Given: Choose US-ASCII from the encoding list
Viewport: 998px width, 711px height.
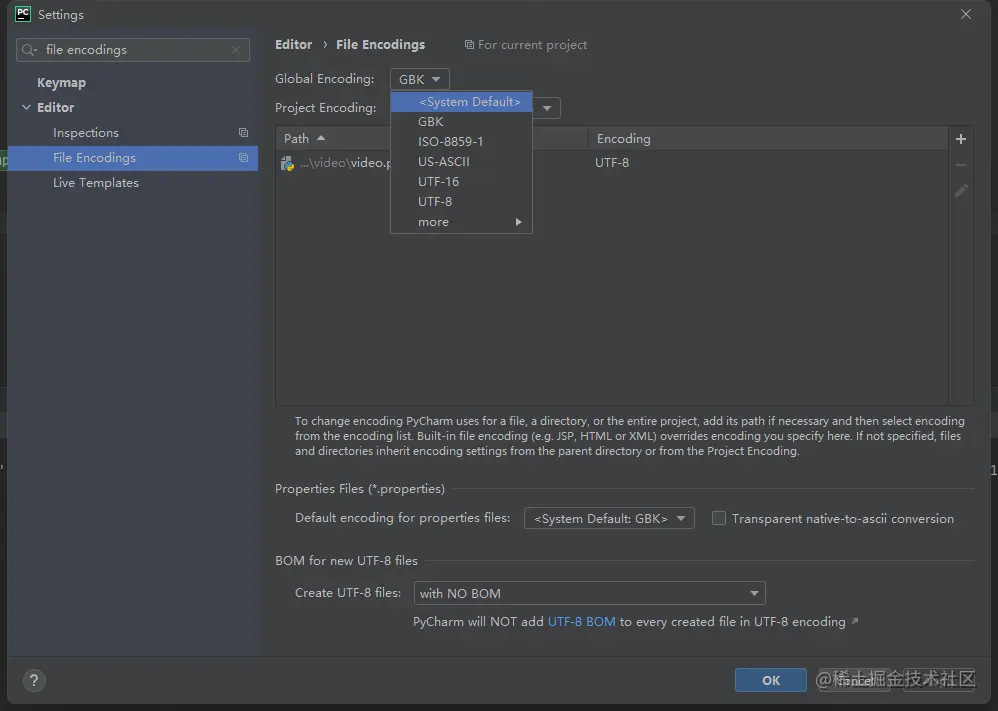Looking at the screenshot, I should pos(461,162).
